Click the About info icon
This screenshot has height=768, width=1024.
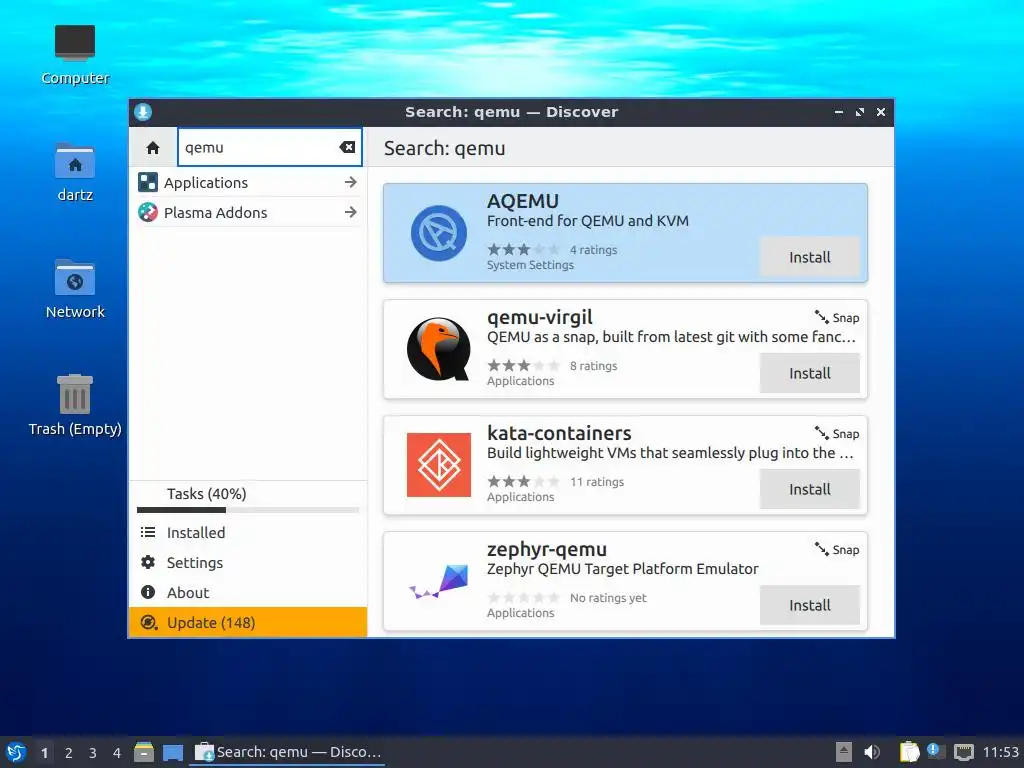tap(148, 592)
